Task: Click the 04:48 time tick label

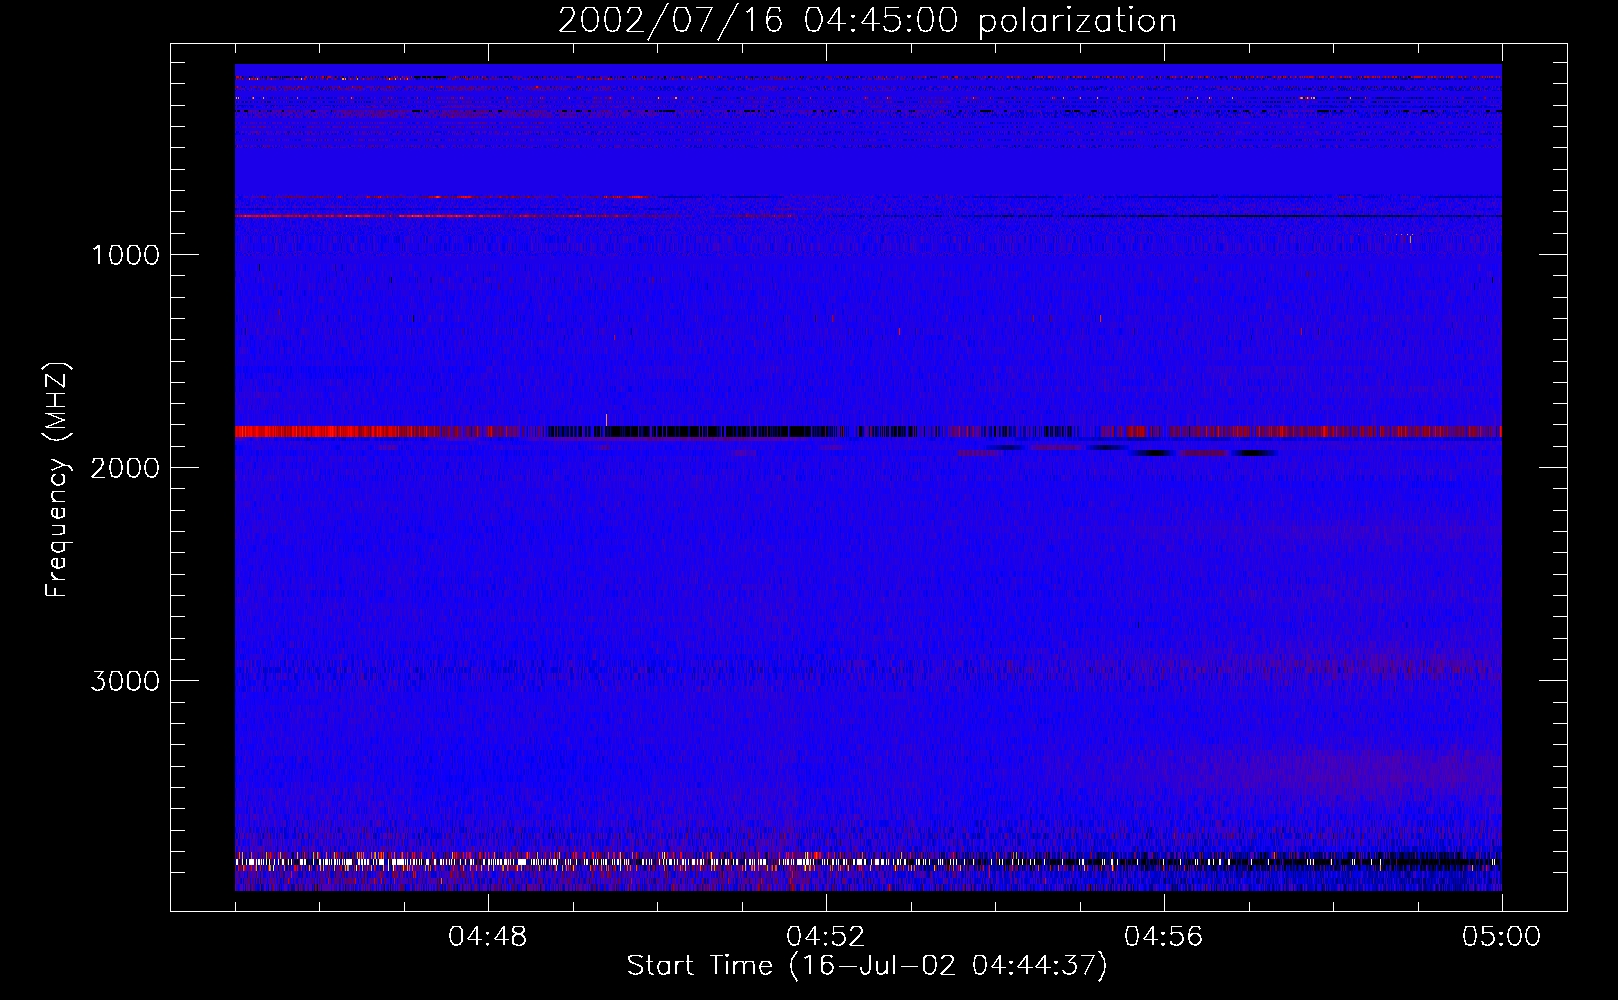Action: coord(488,937)
